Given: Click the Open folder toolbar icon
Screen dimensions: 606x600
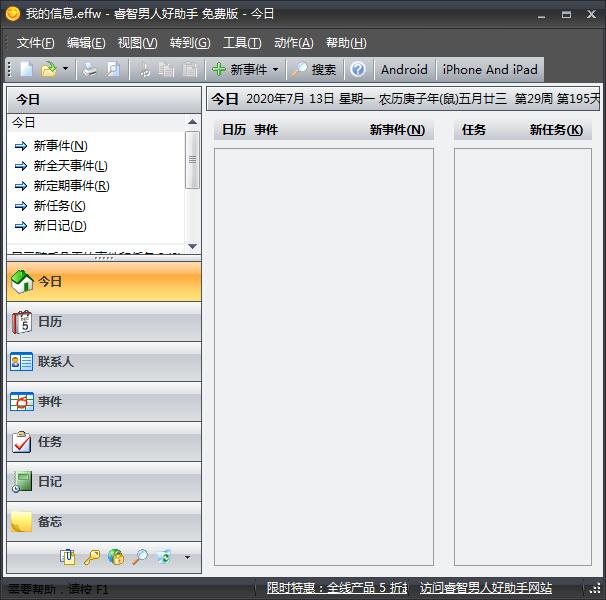Looking at the screenshot, I should pos(49,70).
